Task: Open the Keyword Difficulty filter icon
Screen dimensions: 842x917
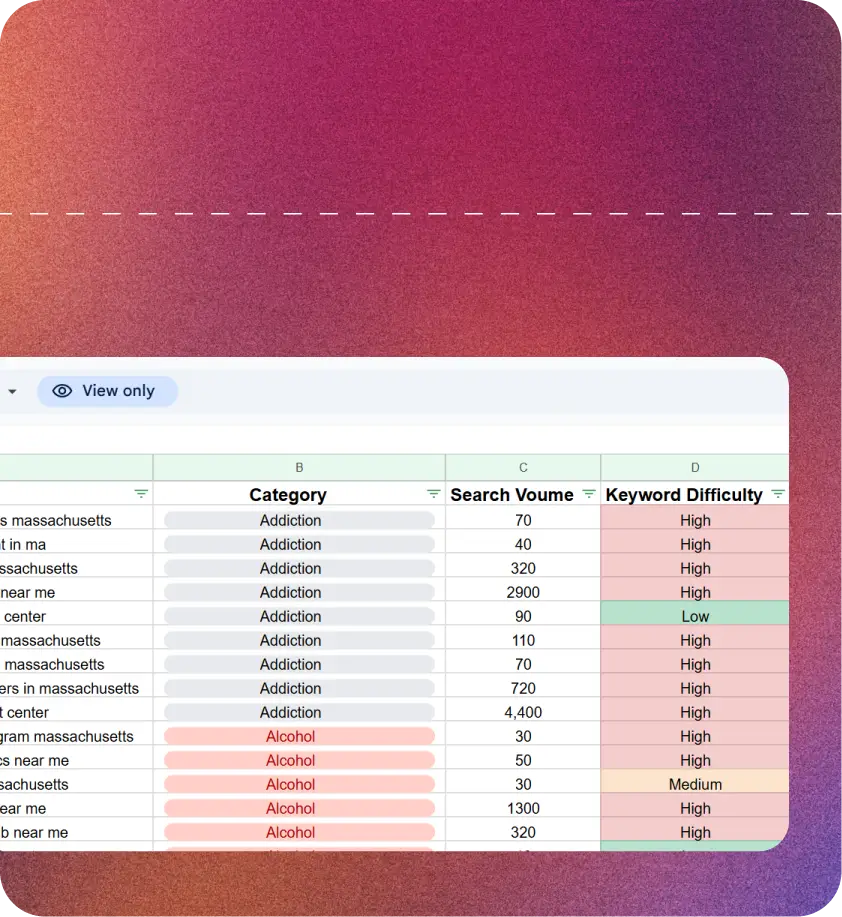Action: pos(777,494)
